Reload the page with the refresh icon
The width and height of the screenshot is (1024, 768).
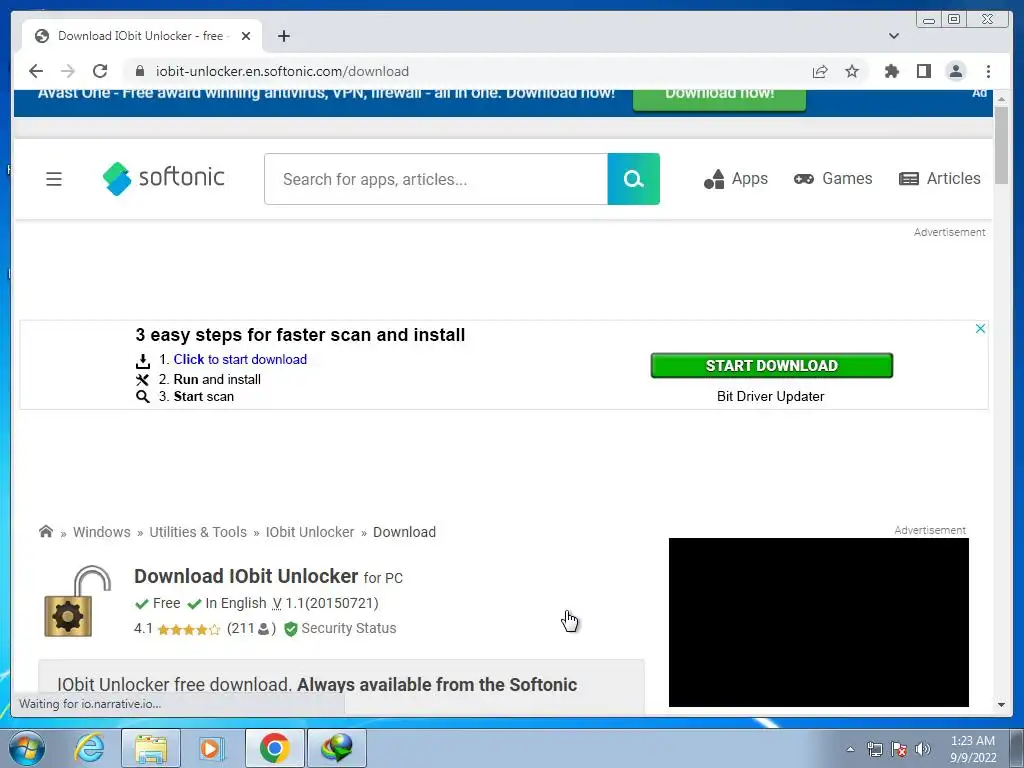click(100, 71)
